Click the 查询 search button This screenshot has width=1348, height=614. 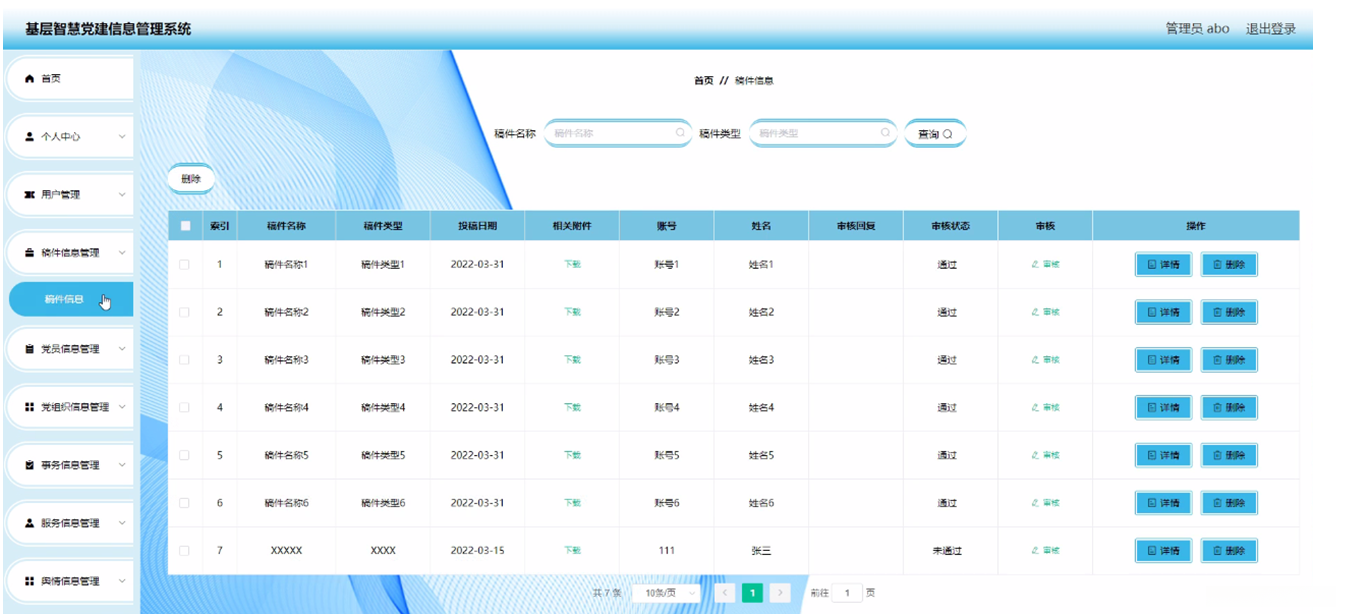pyautogui.click(x=934, y=133)
